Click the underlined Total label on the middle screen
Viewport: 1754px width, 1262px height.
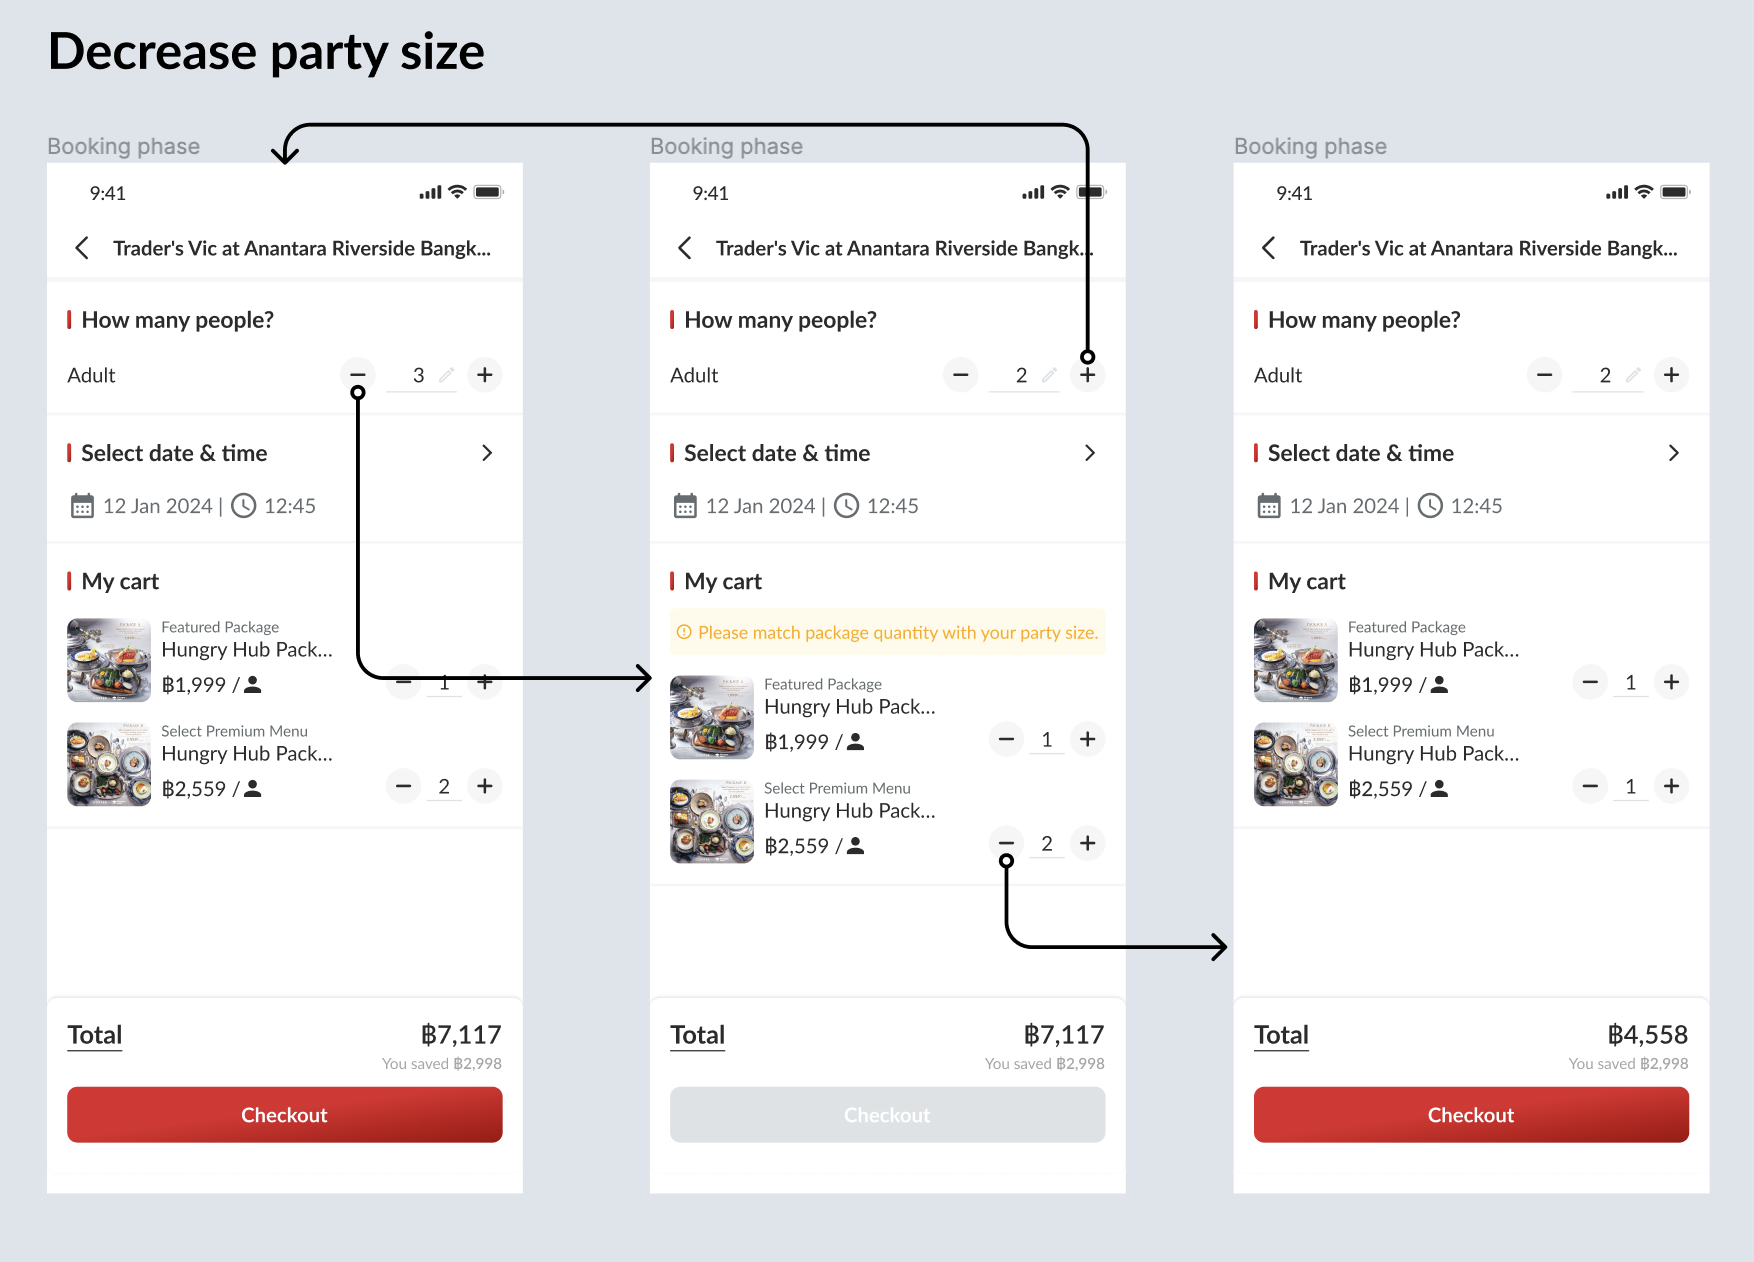pyautogui.click(x=698, y=1035)
